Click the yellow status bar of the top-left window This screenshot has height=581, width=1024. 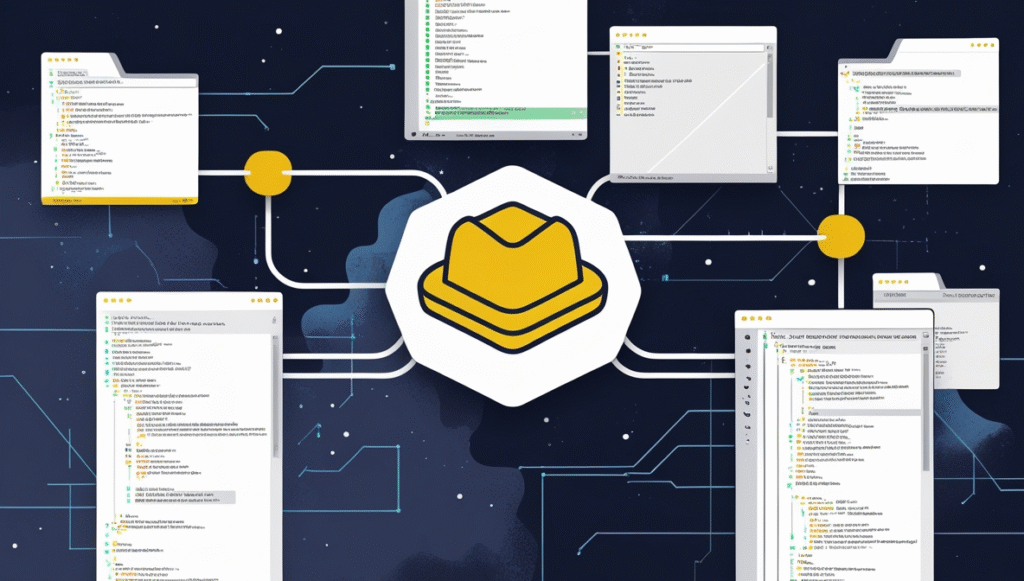120,200
